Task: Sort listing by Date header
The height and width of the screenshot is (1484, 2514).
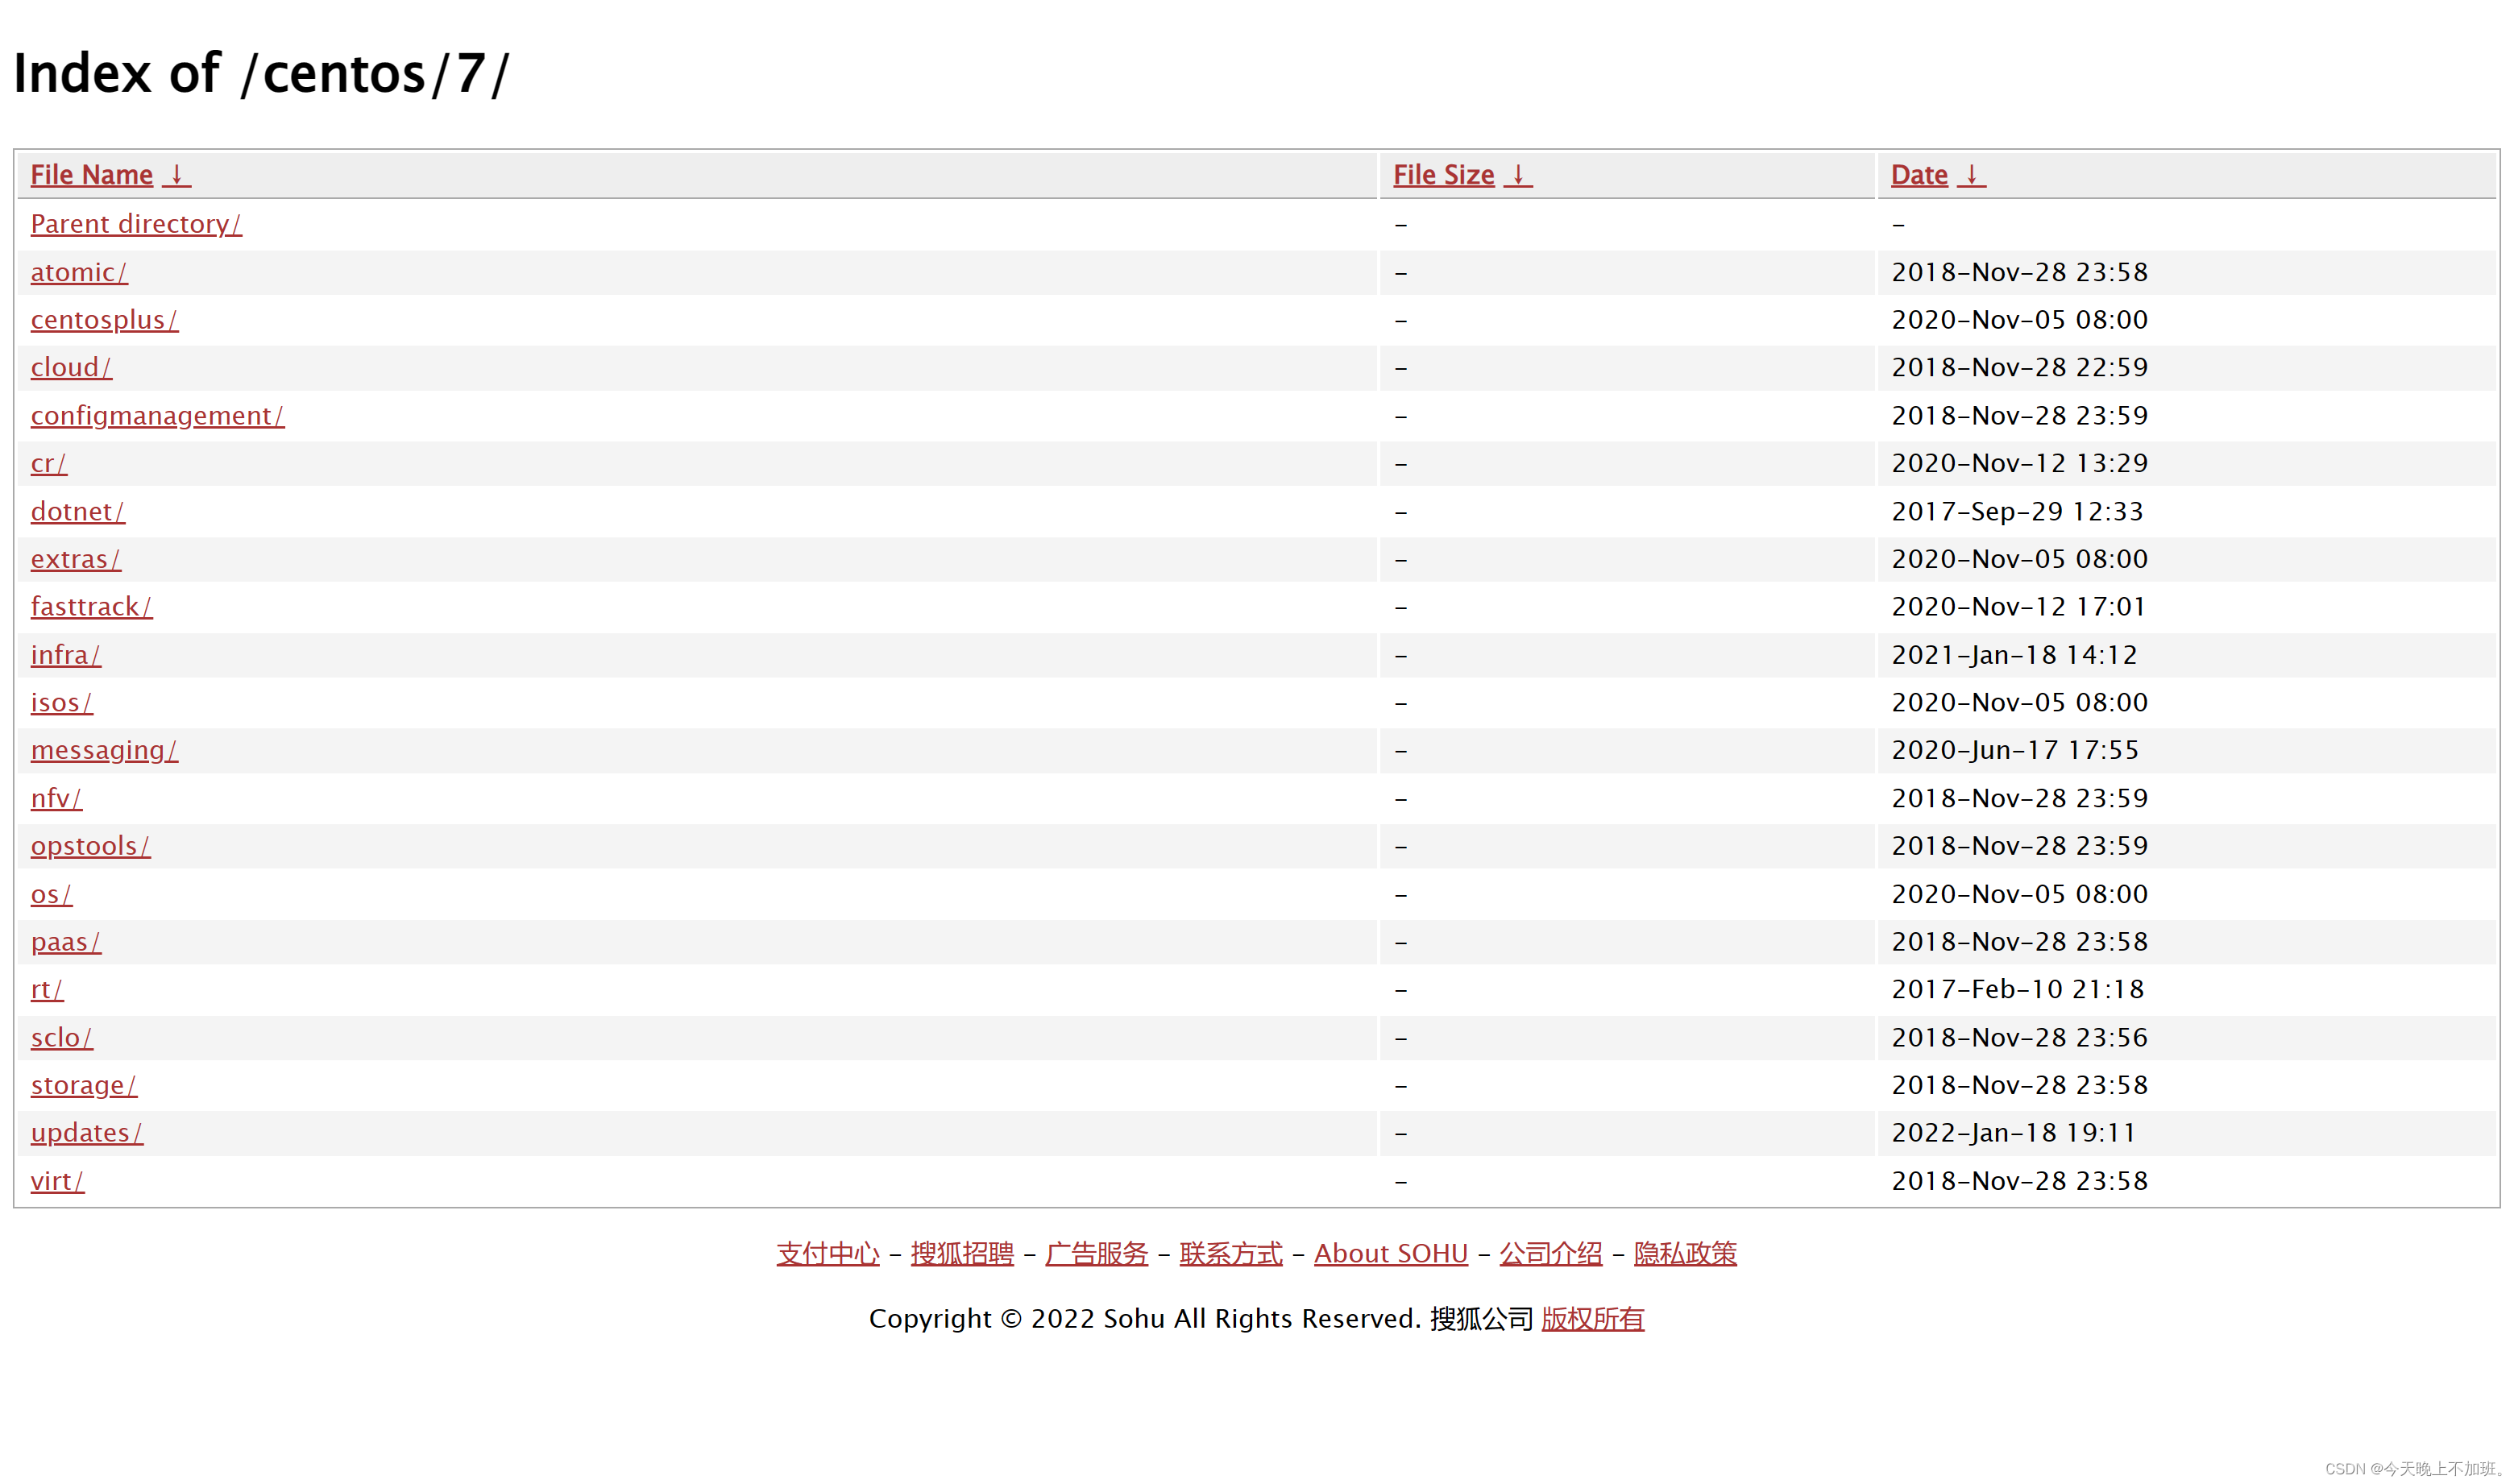Action: pos(1918,174)
